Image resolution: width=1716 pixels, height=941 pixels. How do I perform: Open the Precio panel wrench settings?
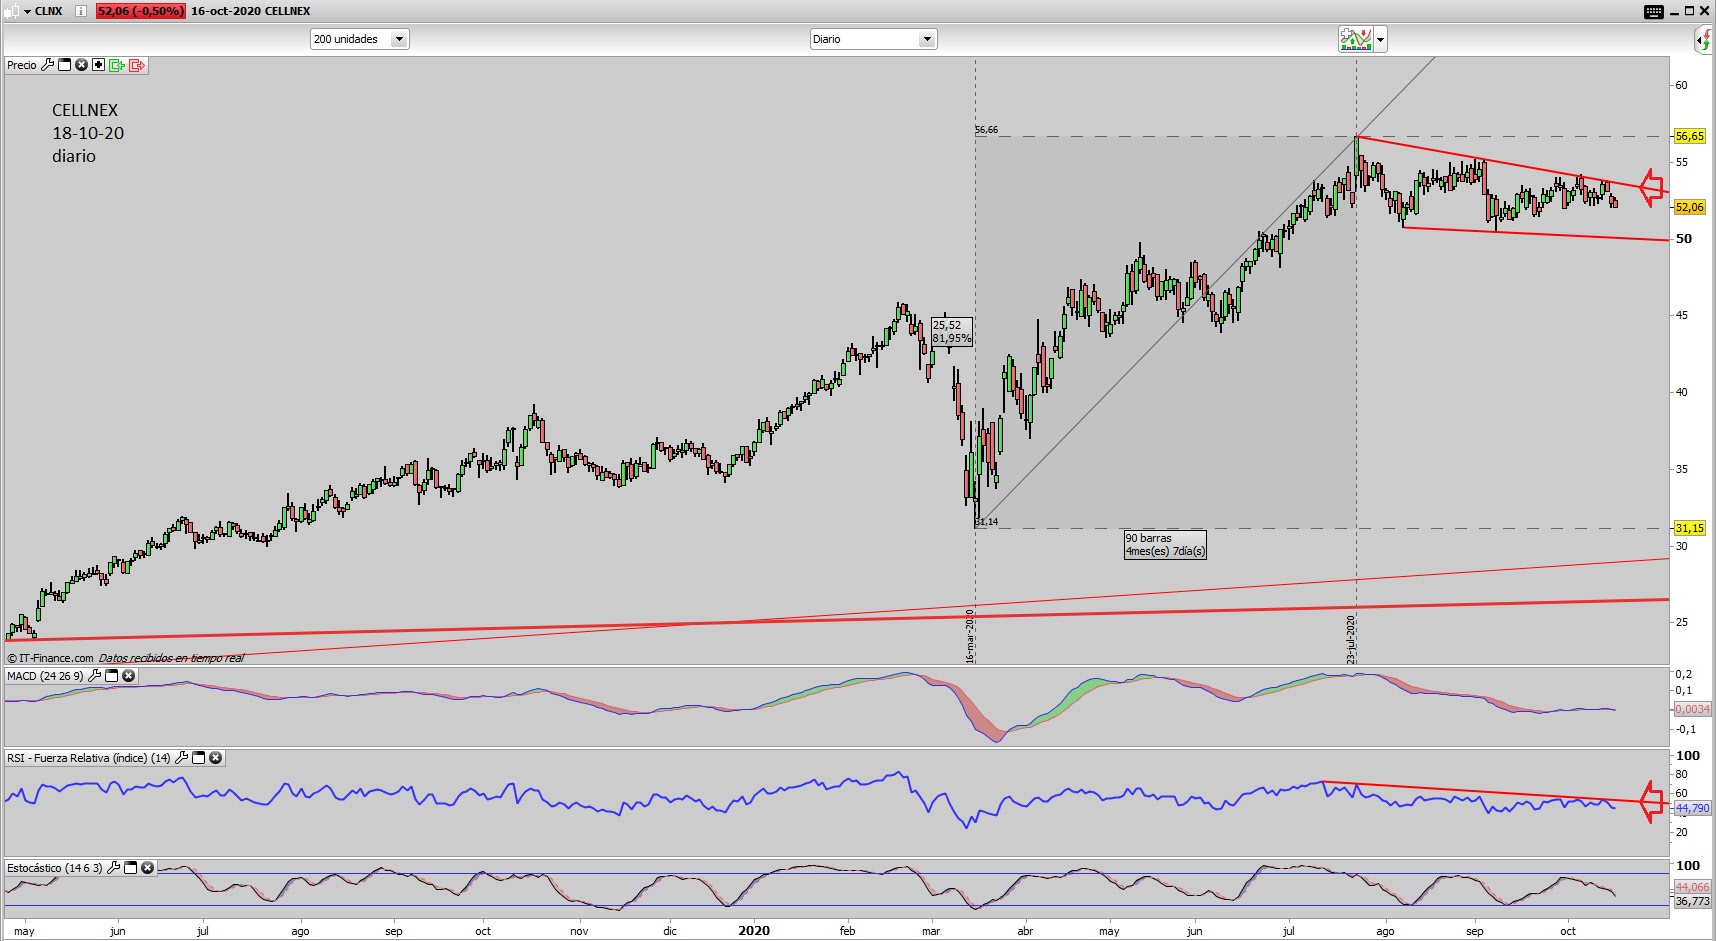coord(47,65)
